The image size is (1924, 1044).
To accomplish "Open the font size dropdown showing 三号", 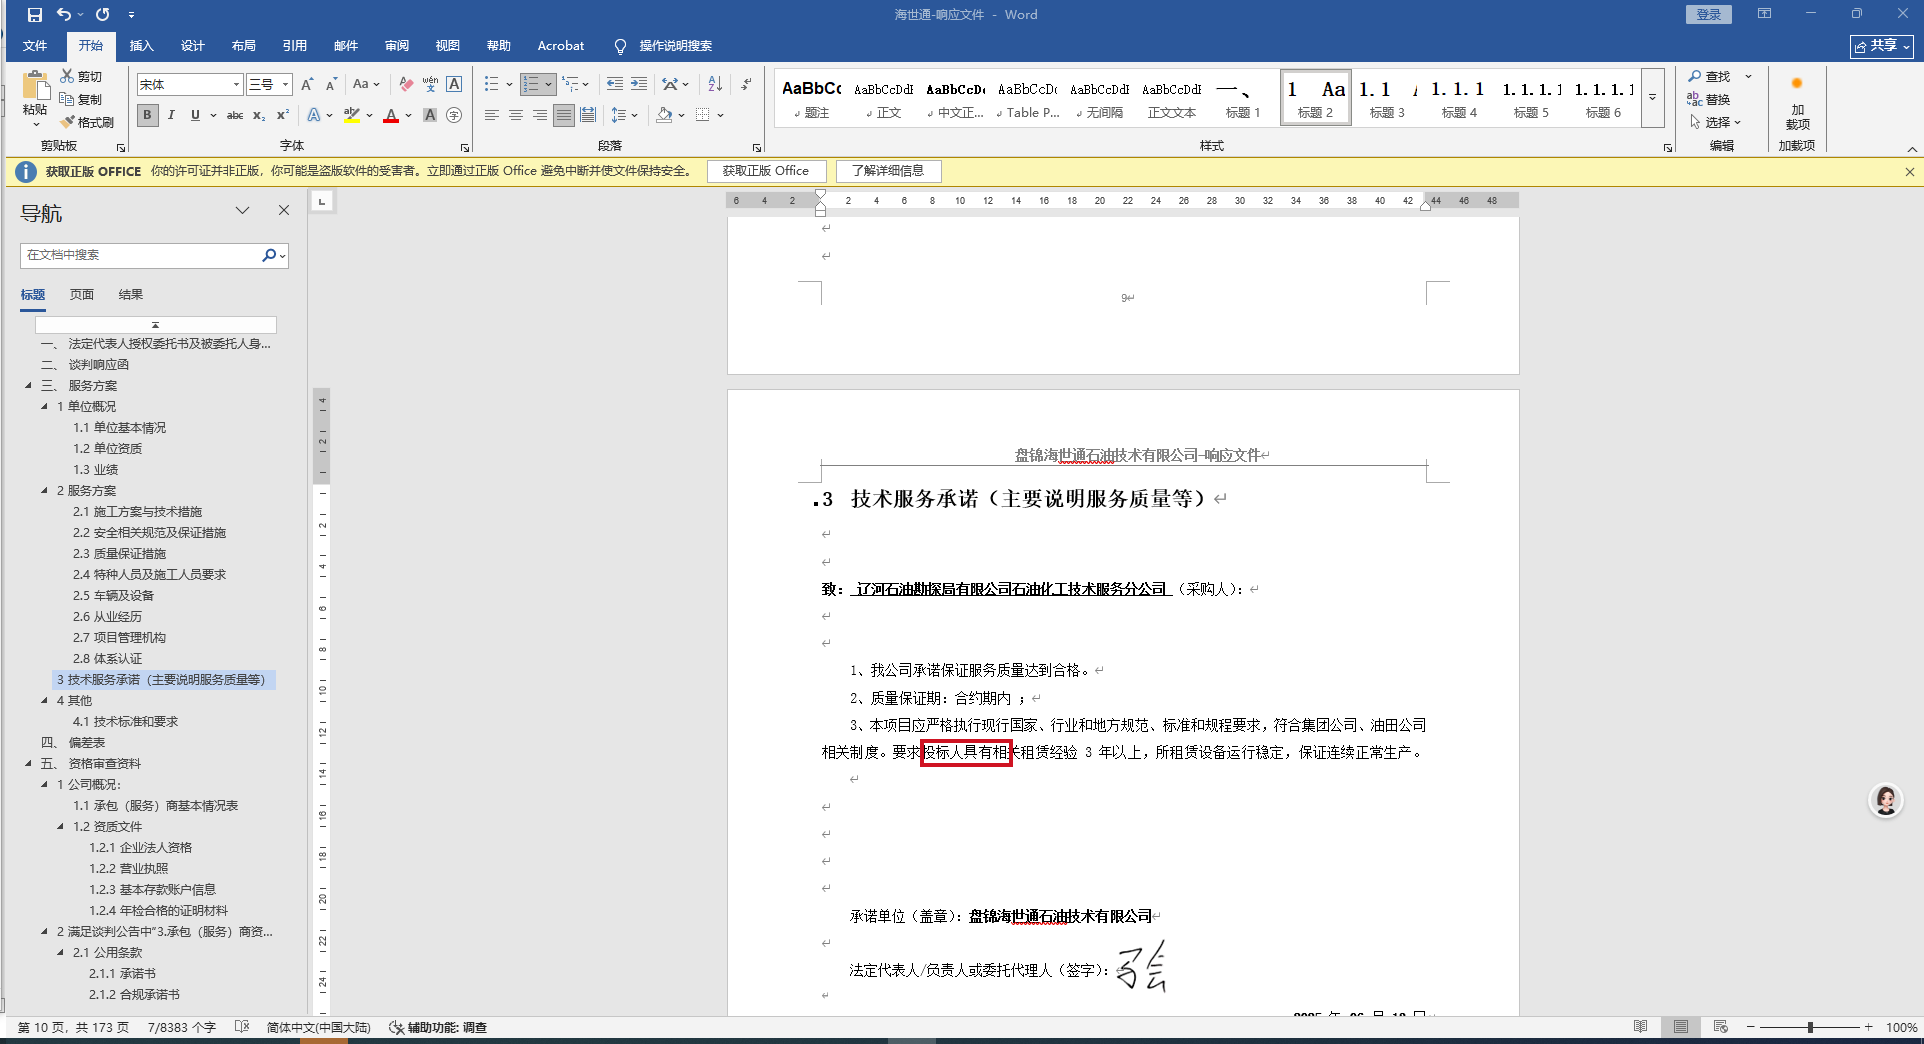I will pos(285,85).
